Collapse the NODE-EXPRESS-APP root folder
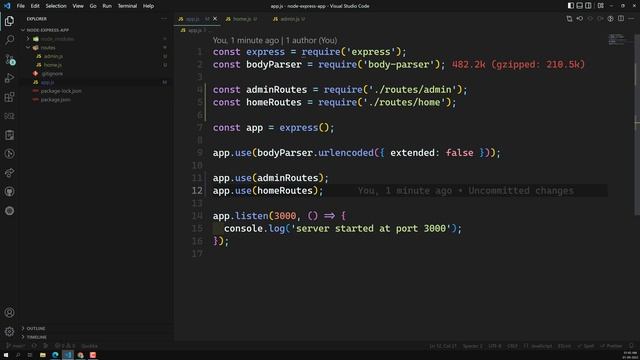Viewport: 640px width, 360px height. tap(96, 30)
